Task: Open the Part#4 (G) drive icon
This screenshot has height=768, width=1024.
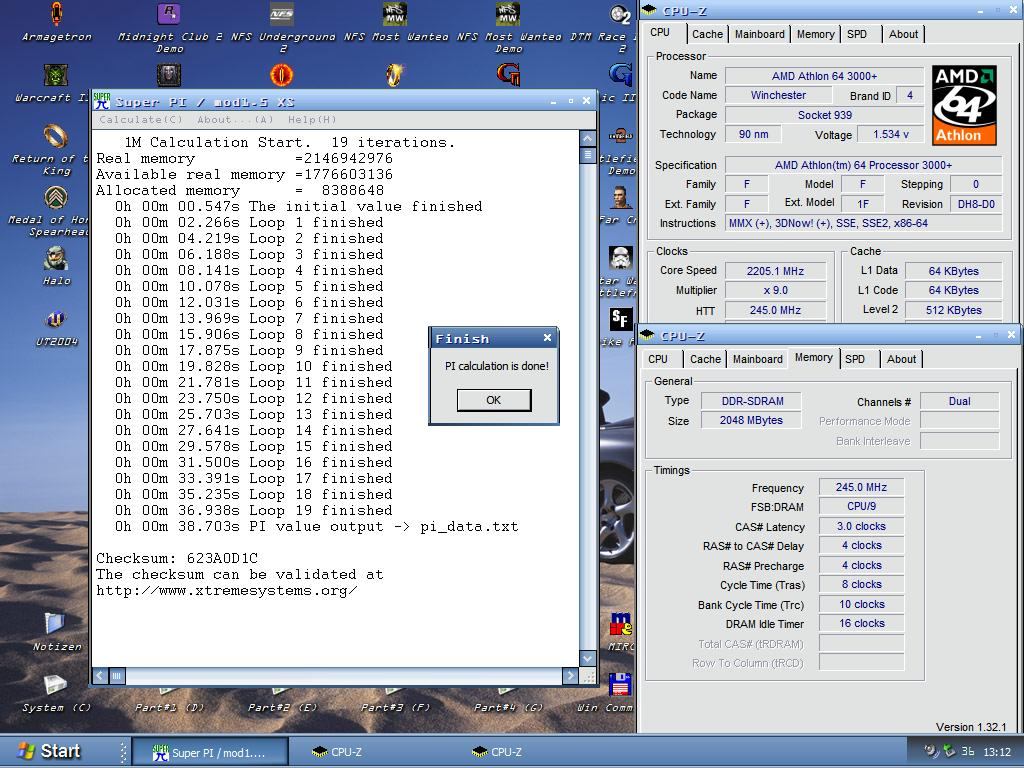Action: [x=507, y=691]
